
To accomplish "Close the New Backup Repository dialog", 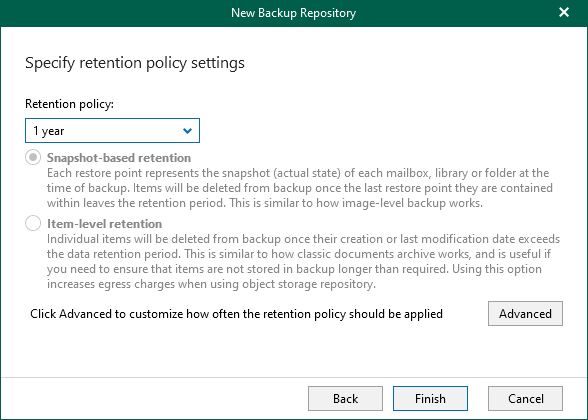I will 564,12.
